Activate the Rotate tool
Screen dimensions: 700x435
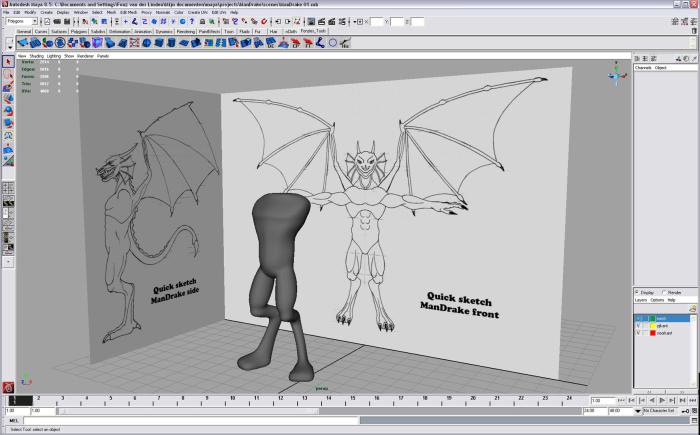pyautogui.click(x=8, y=111)
